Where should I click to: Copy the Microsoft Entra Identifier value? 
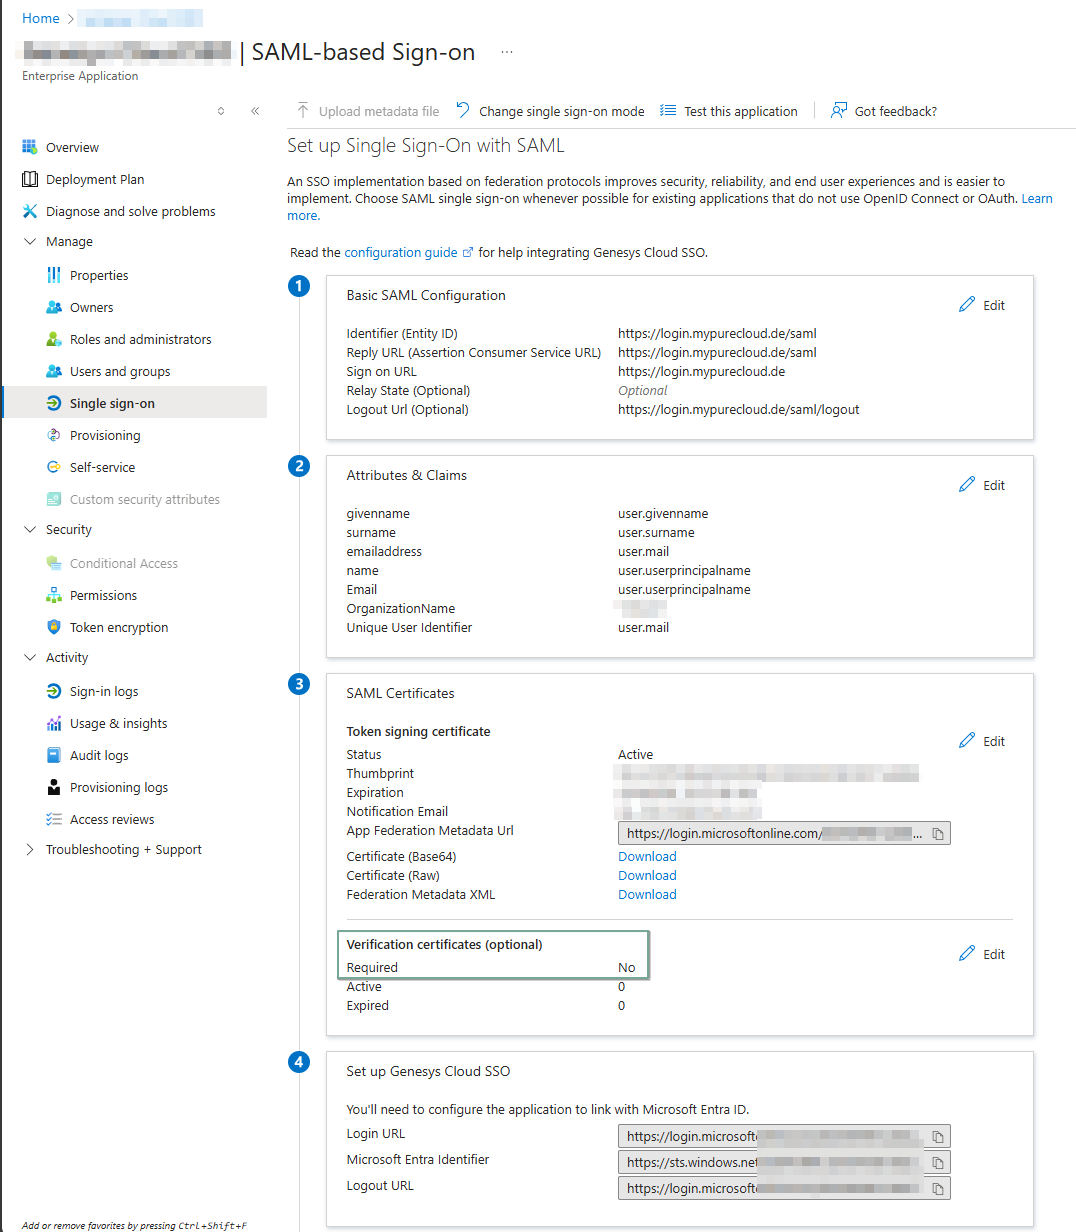[x=938, y=1162]
